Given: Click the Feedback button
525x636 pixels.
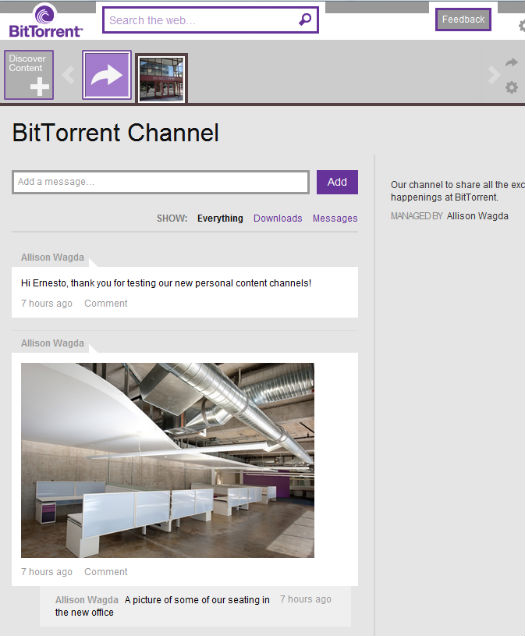Looking at the screenshot, I should coord(463,19).
